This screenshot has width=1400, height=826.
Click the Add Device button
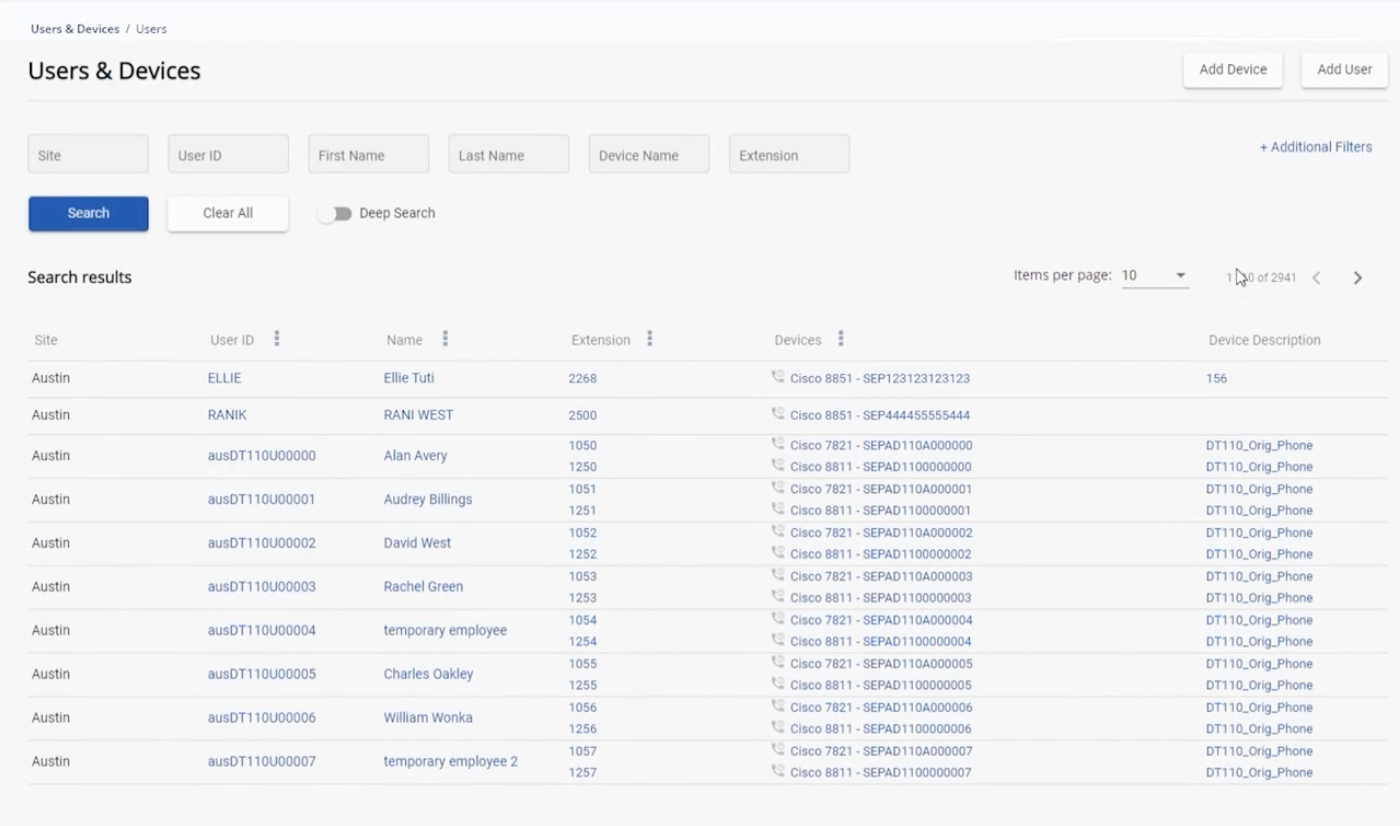(1233, 70)
